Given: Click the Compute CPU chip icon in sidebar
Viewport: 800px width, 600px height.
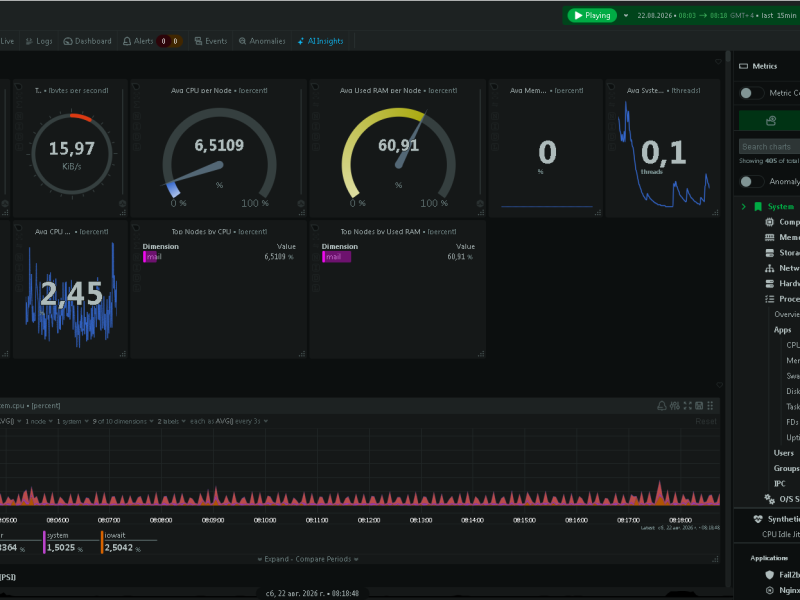Looking at the screenshot, I should tap(769, 222).
